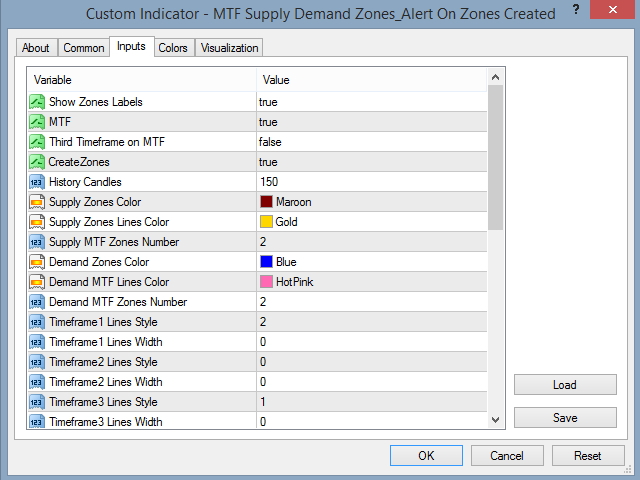Select the Demand MTF Zones Number value
The width and height of the screenshot is (640, 480).
point(263,302)
